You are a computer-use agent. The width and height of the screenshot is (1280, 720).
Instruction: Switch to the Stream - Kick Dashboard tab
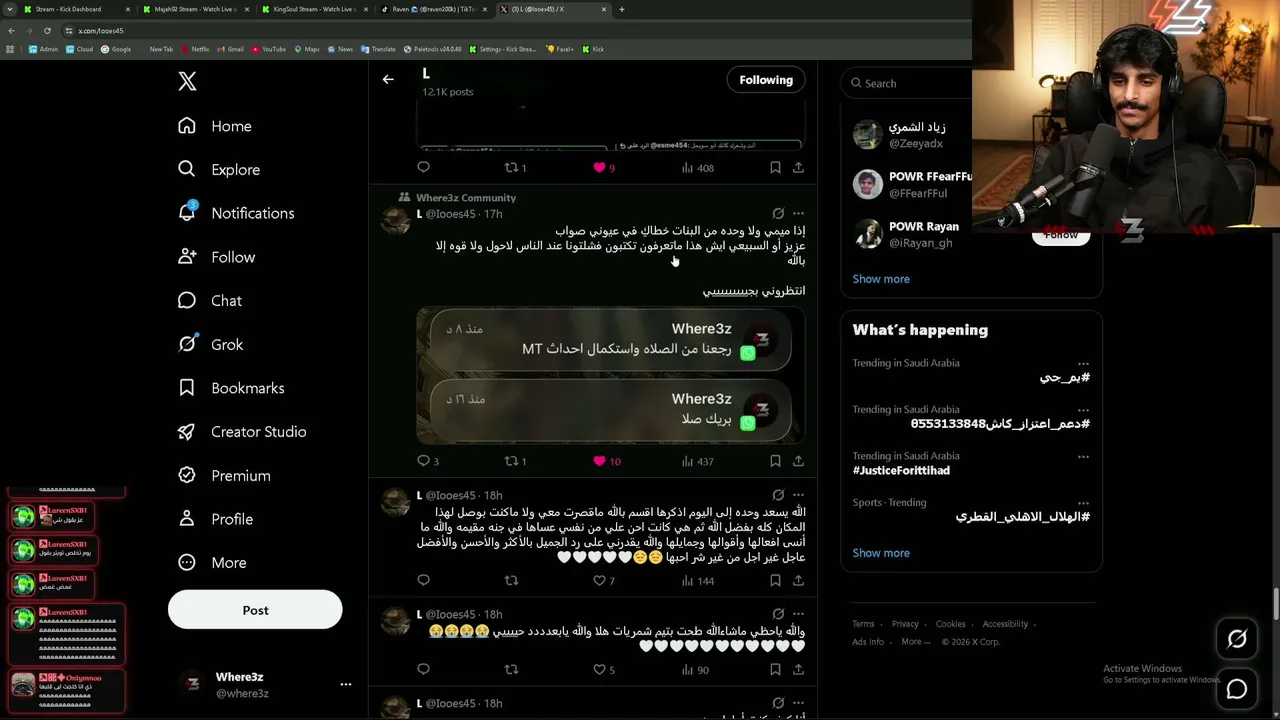click(74, 9)
